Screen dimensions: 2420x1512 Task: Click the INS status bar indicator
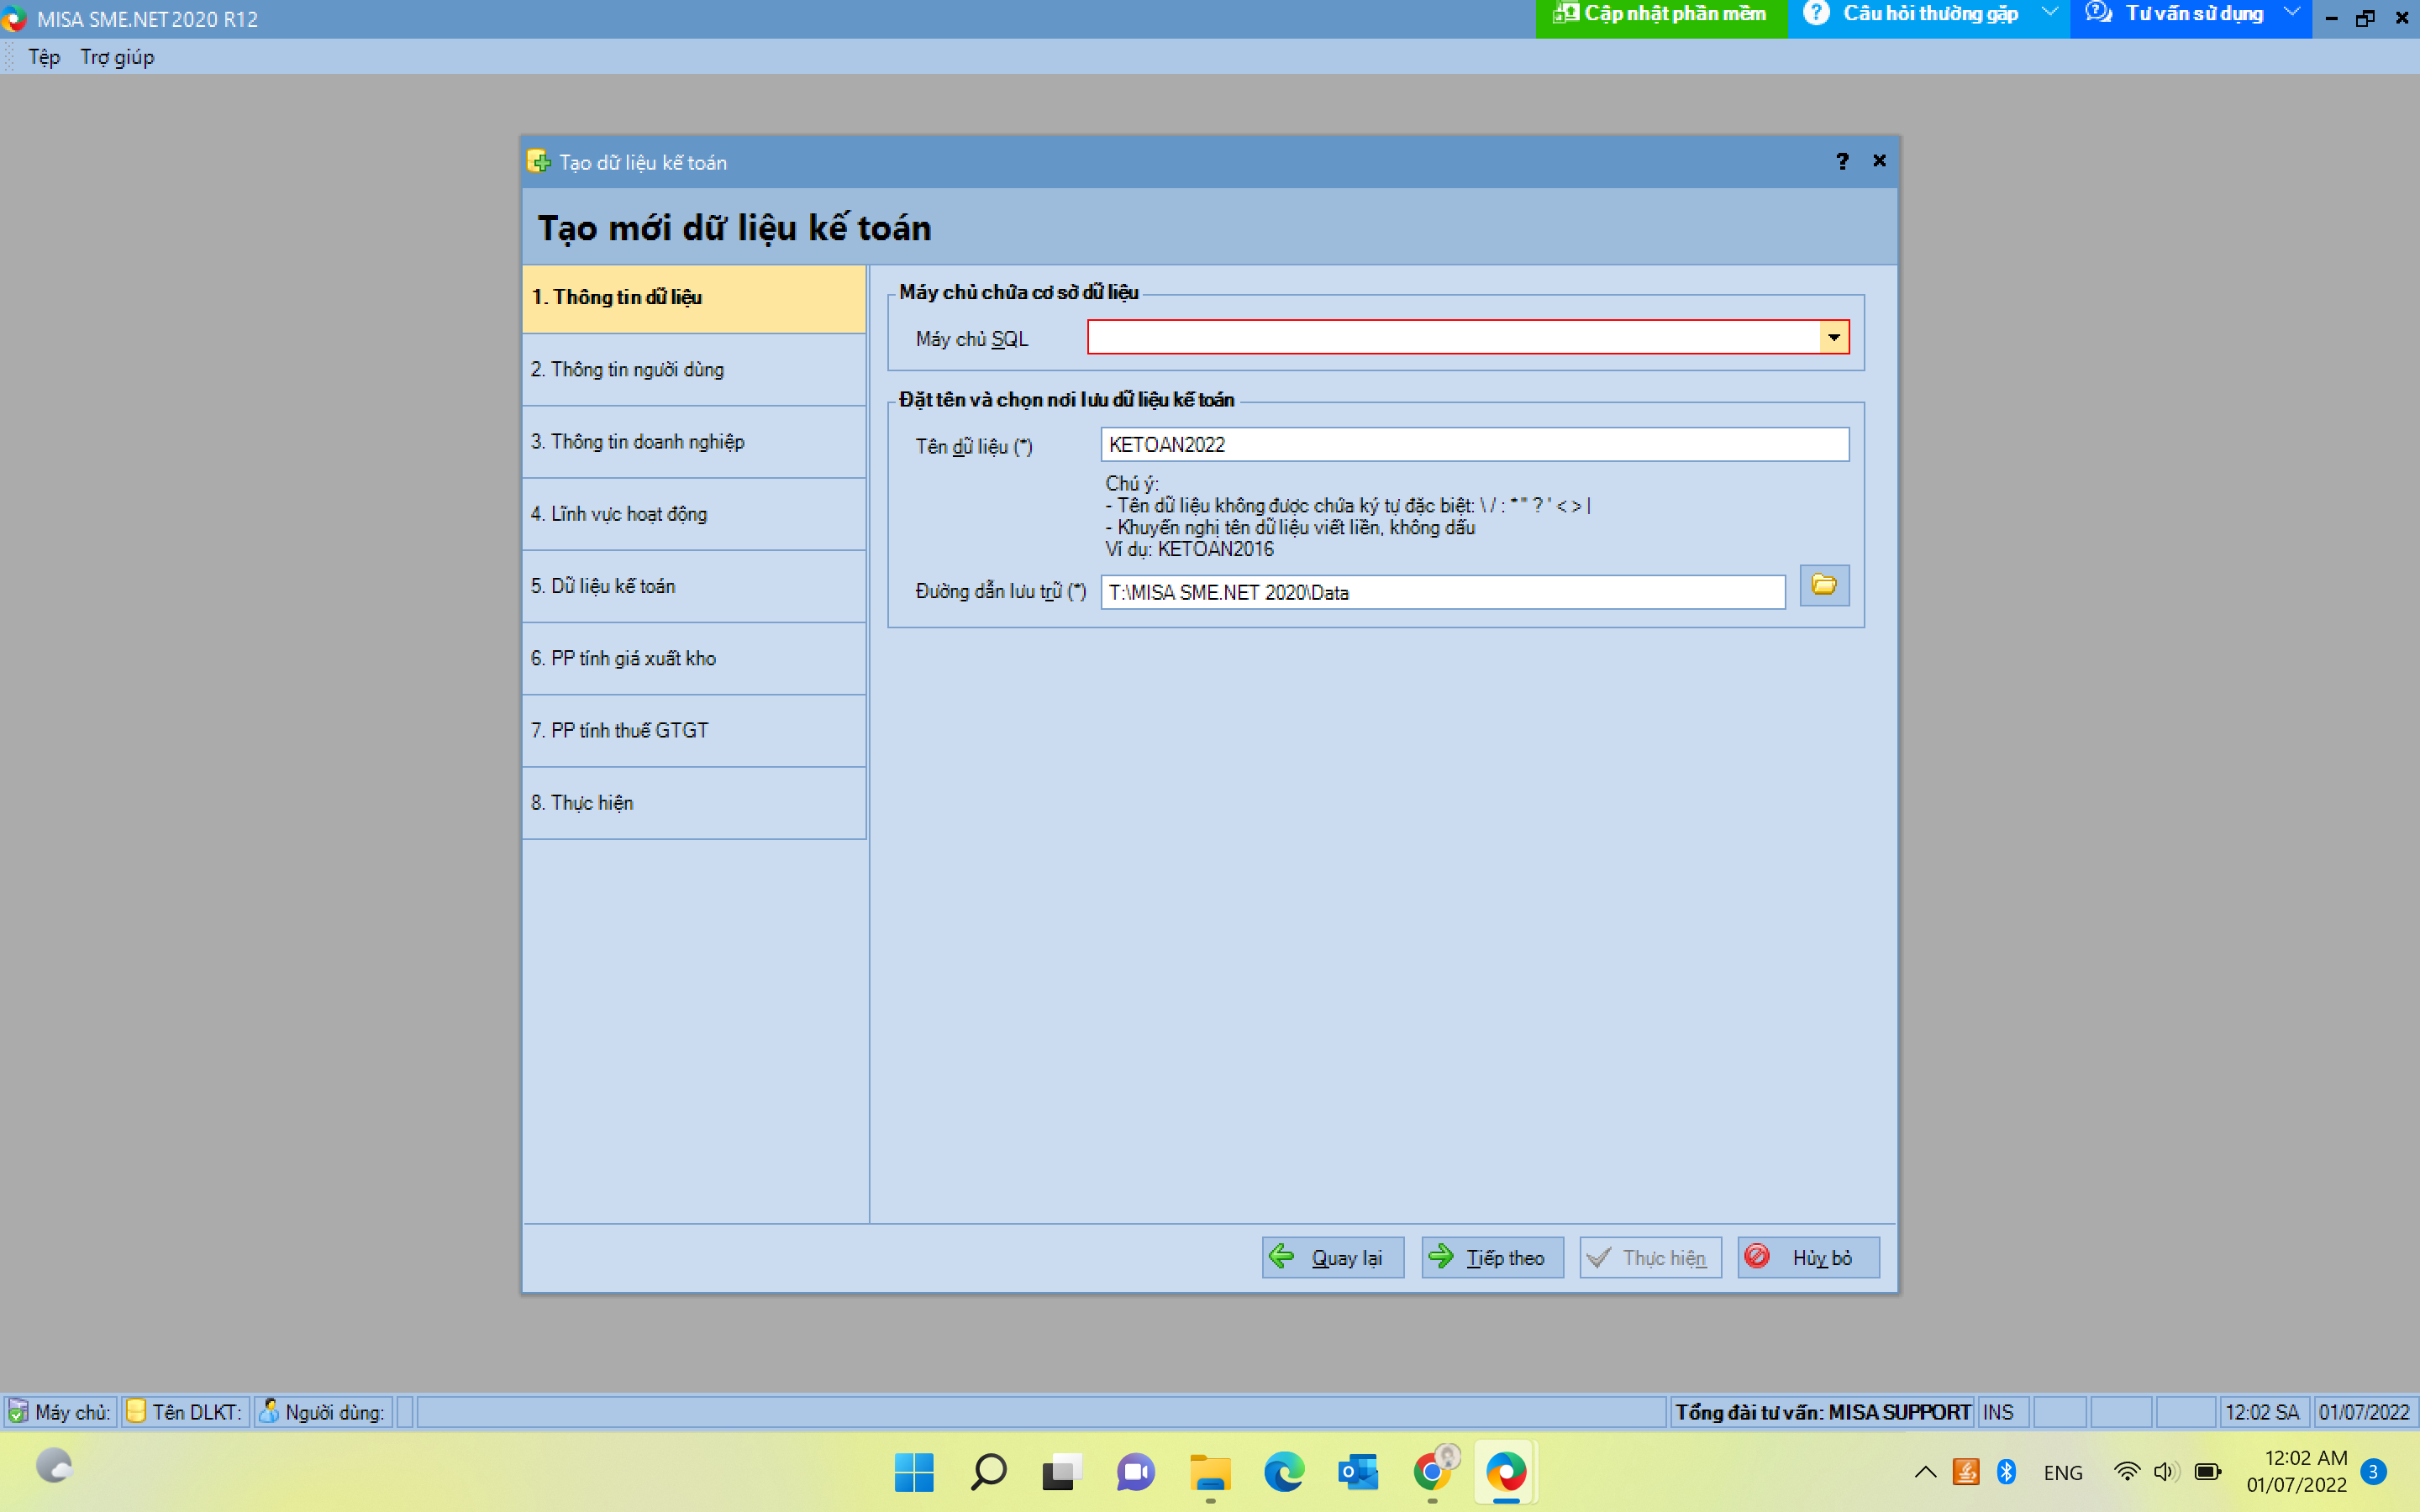[2000, 1411]
